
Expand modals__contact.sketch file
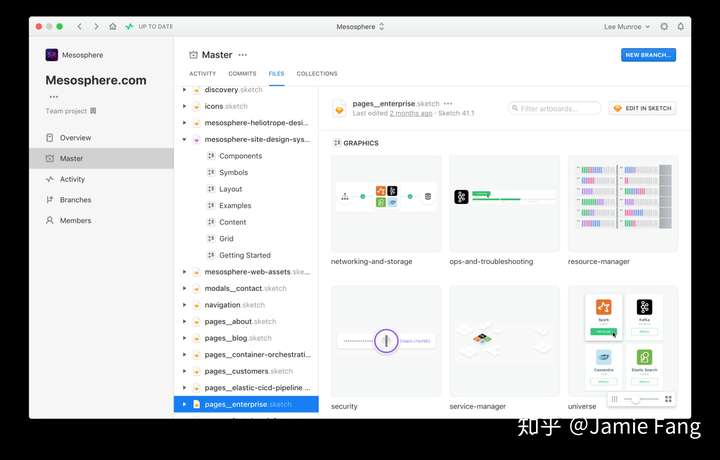184,288
